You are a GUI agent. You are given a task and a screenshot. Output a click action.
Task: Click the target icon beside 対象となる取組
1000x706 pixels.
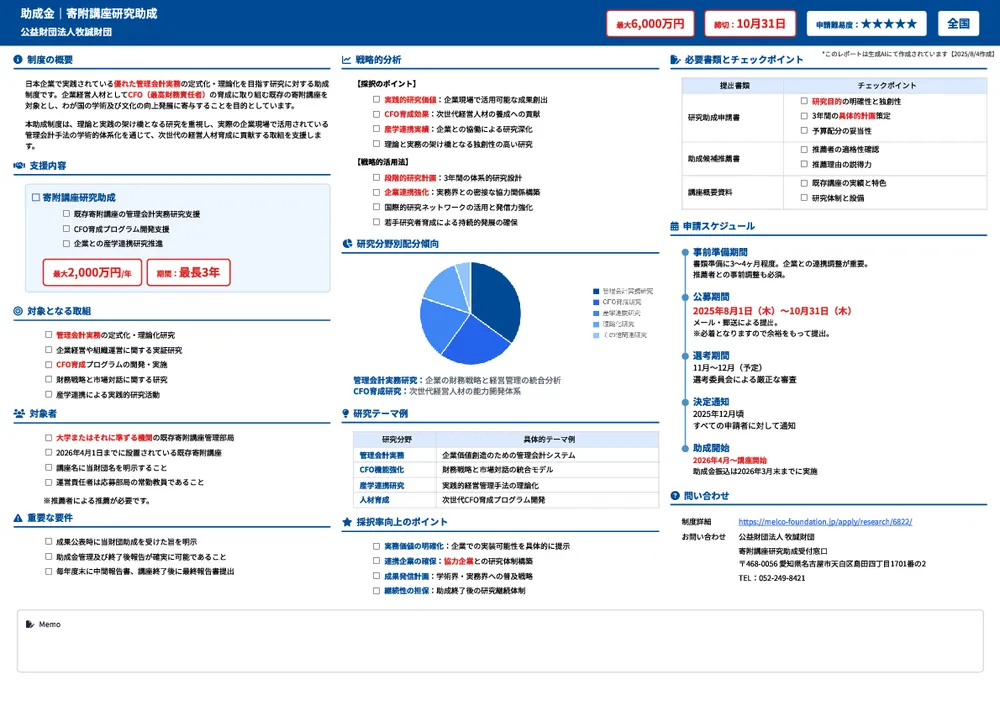click(x=18, y=311)
